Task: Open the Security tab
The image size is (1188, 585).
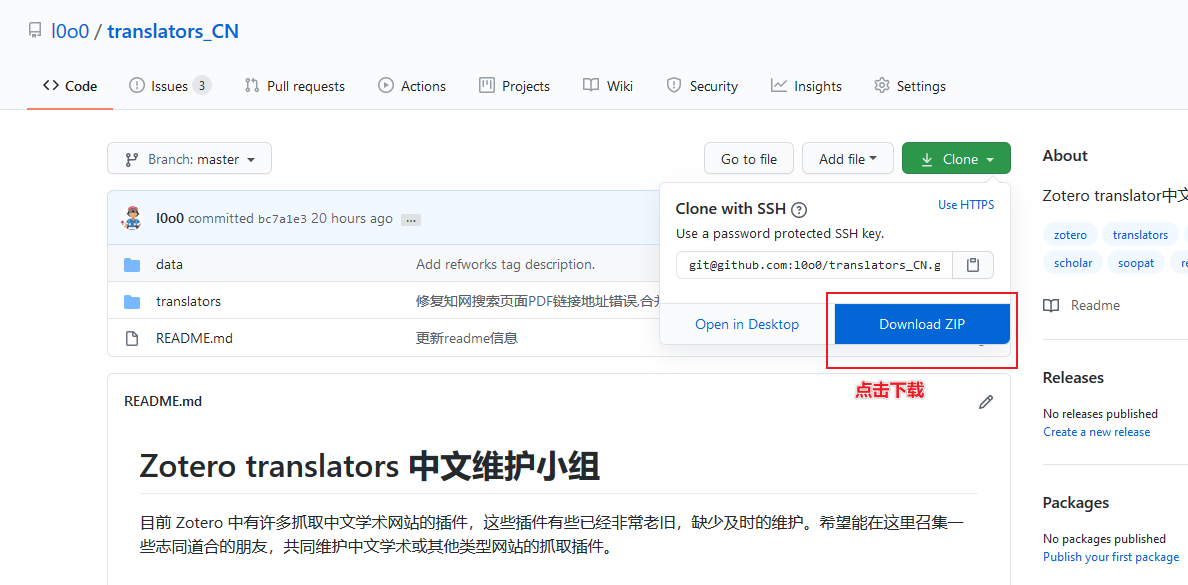Action: point(702,86)
